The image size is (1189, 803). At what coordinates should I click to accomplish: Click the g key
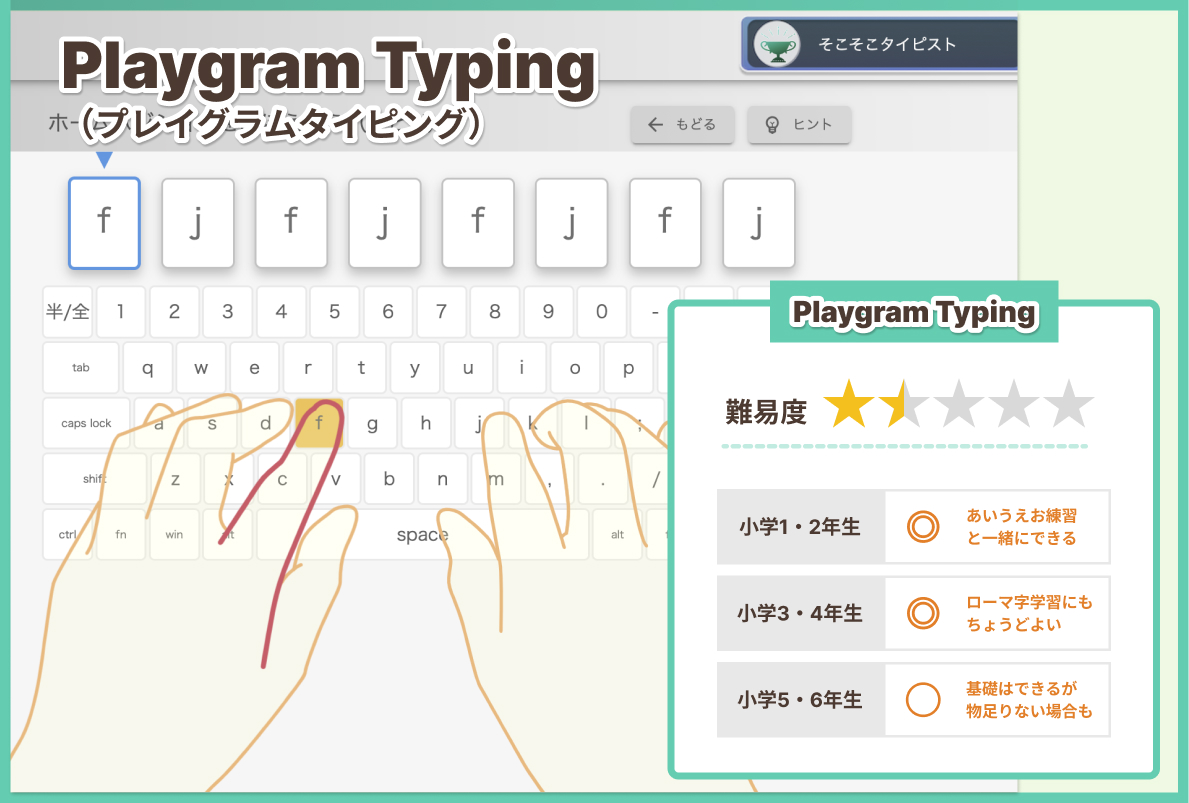[372, 423]
